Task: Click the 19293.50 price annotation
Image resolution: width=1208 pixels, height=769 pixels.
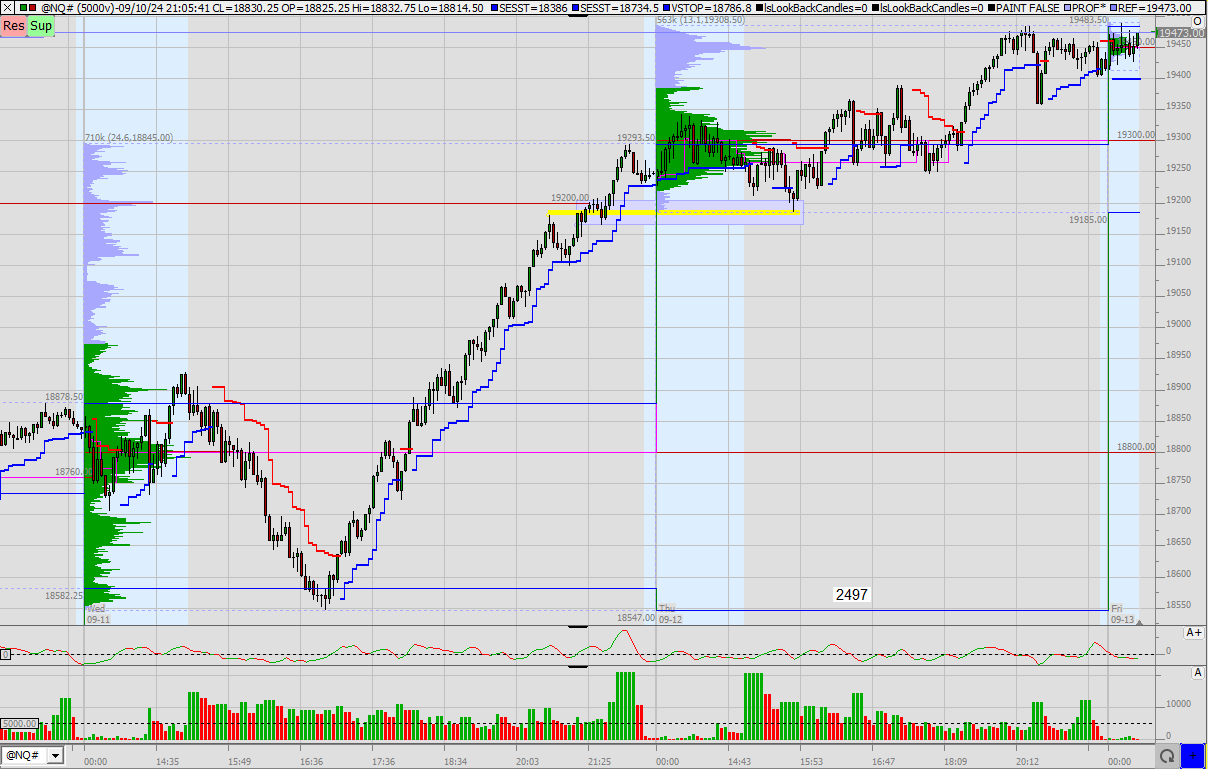Action: 636,138
